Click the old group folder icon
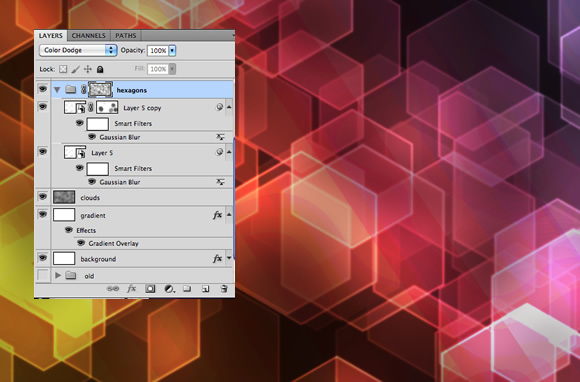580x382 pixels. point(71,275)
